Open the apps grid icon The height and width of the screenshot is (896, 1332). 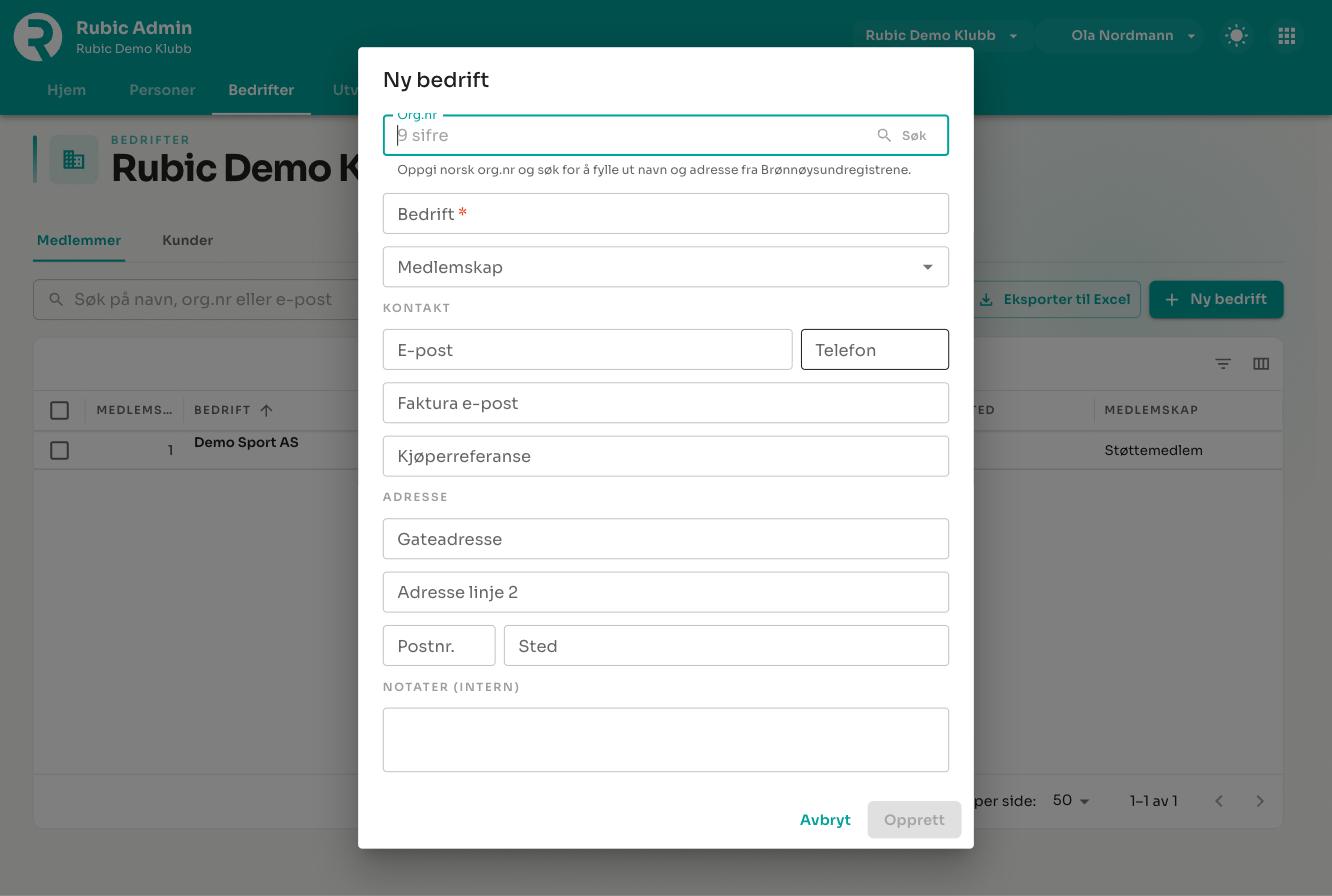(x=1287, y=36)
